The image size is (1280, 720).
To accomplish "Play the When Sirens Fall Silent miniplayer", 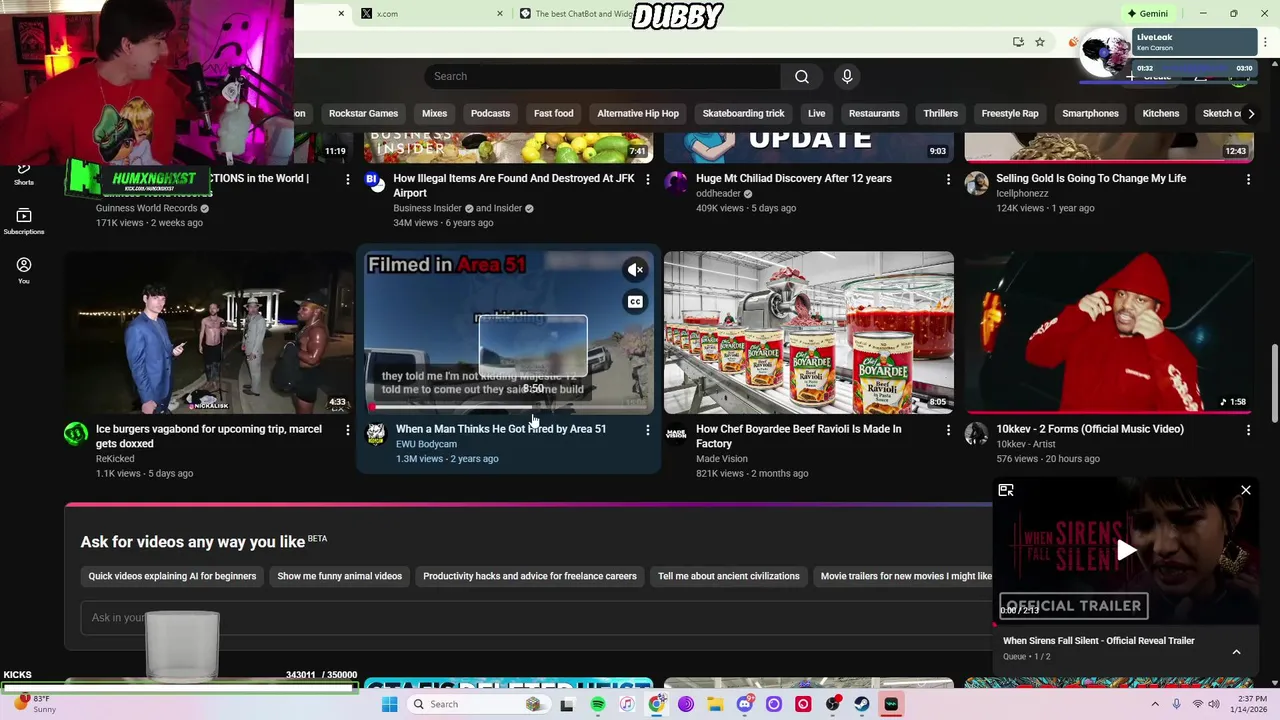I will pyautogui.click(x=1126, y=550).
